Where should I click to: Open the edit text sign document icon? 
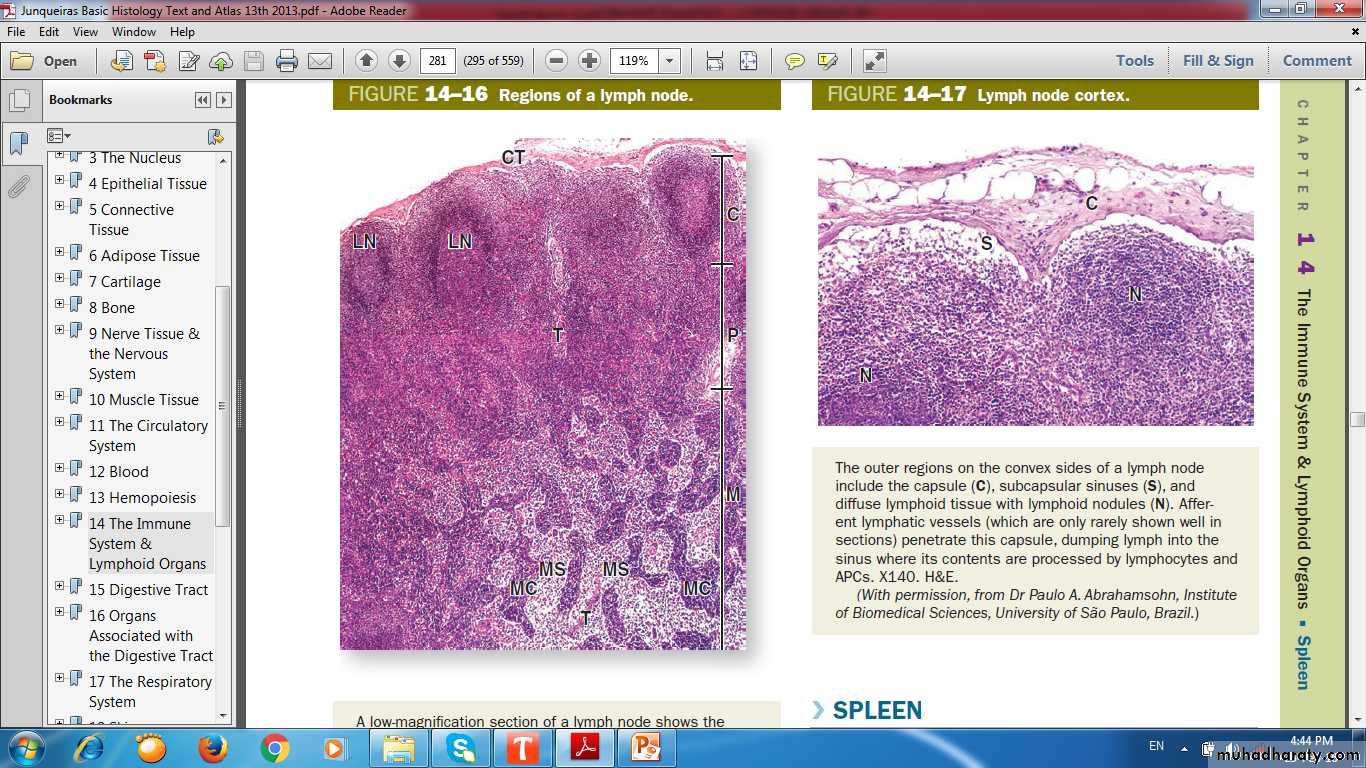(188, 61)
